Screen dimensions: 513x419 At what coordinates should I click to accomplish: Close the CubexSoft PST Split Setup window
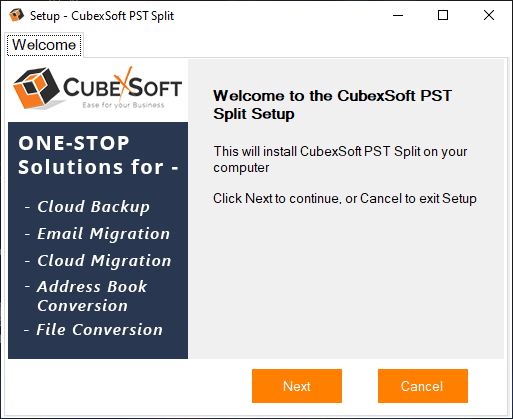[x=489, y=15]
